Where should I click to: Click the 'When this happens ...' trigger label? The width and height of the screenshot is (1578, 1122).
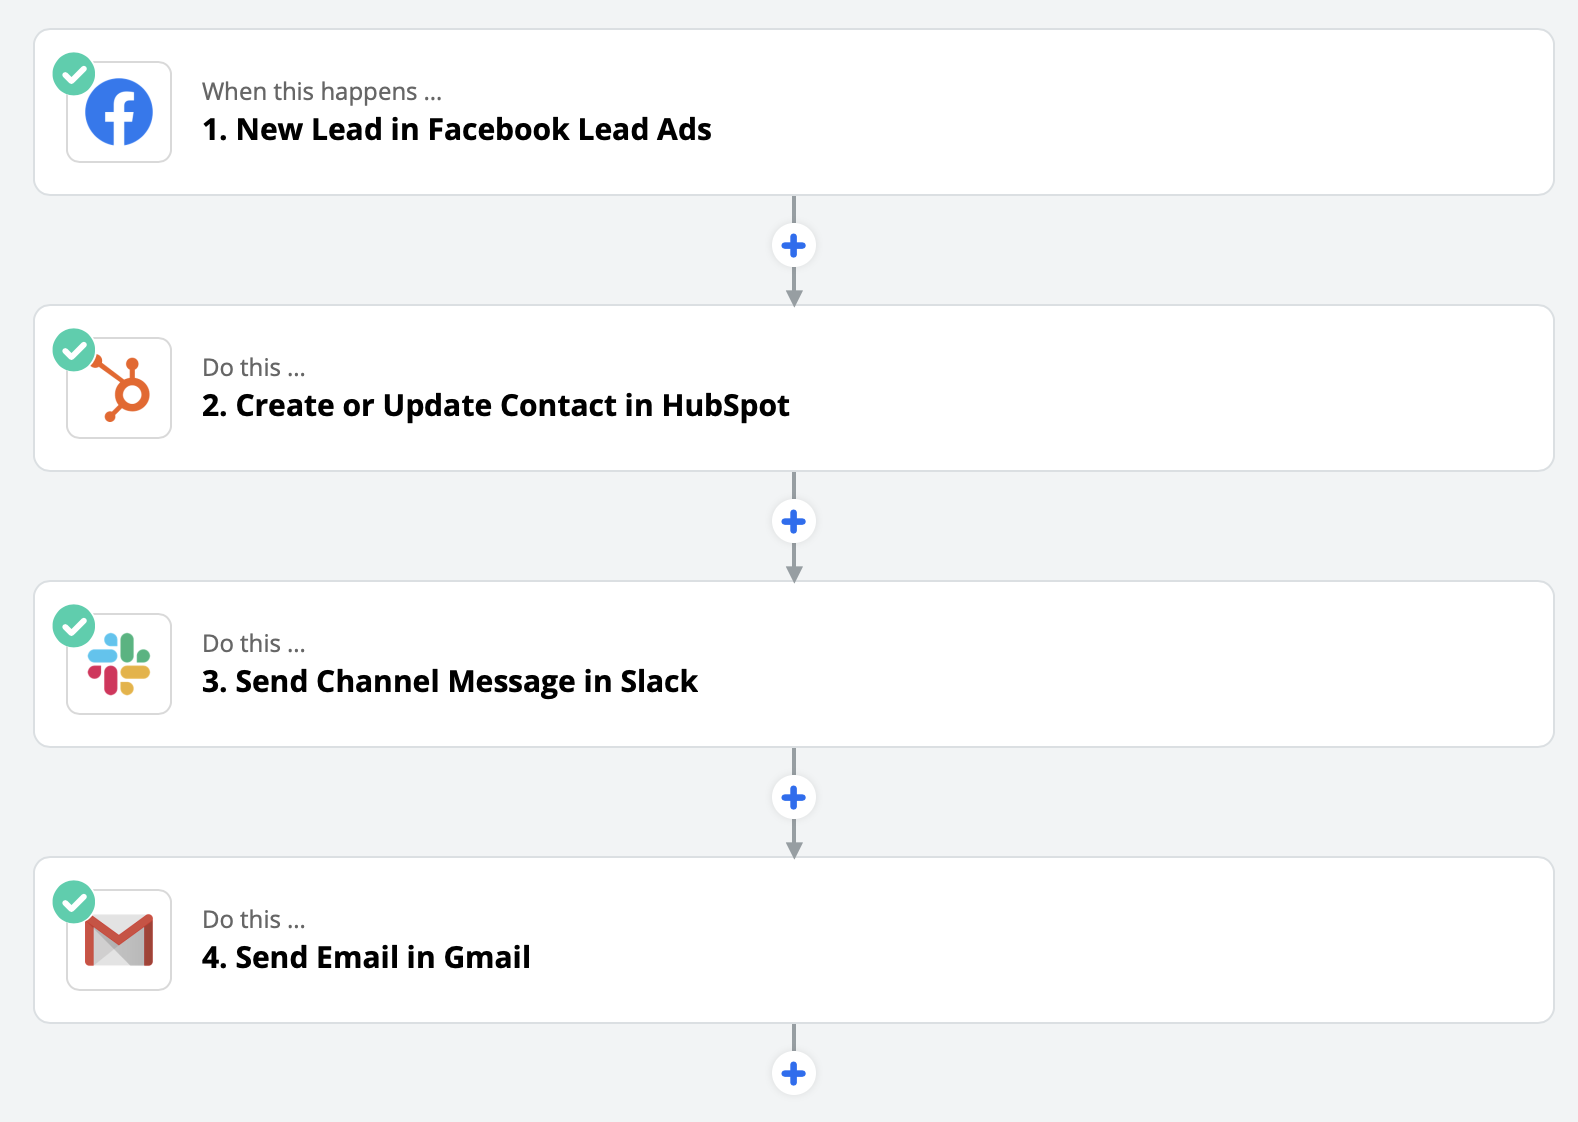coord(321,92)
